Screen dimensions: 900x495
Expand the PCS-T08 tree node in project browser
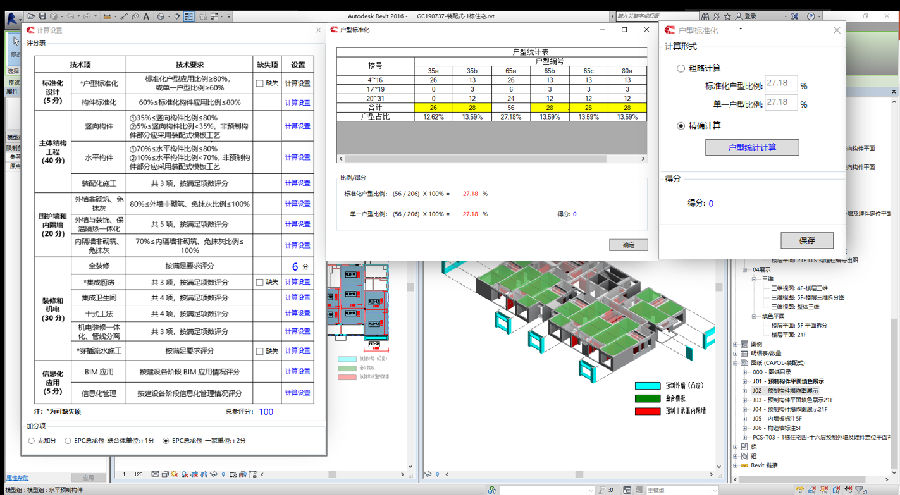click(745, 436)
